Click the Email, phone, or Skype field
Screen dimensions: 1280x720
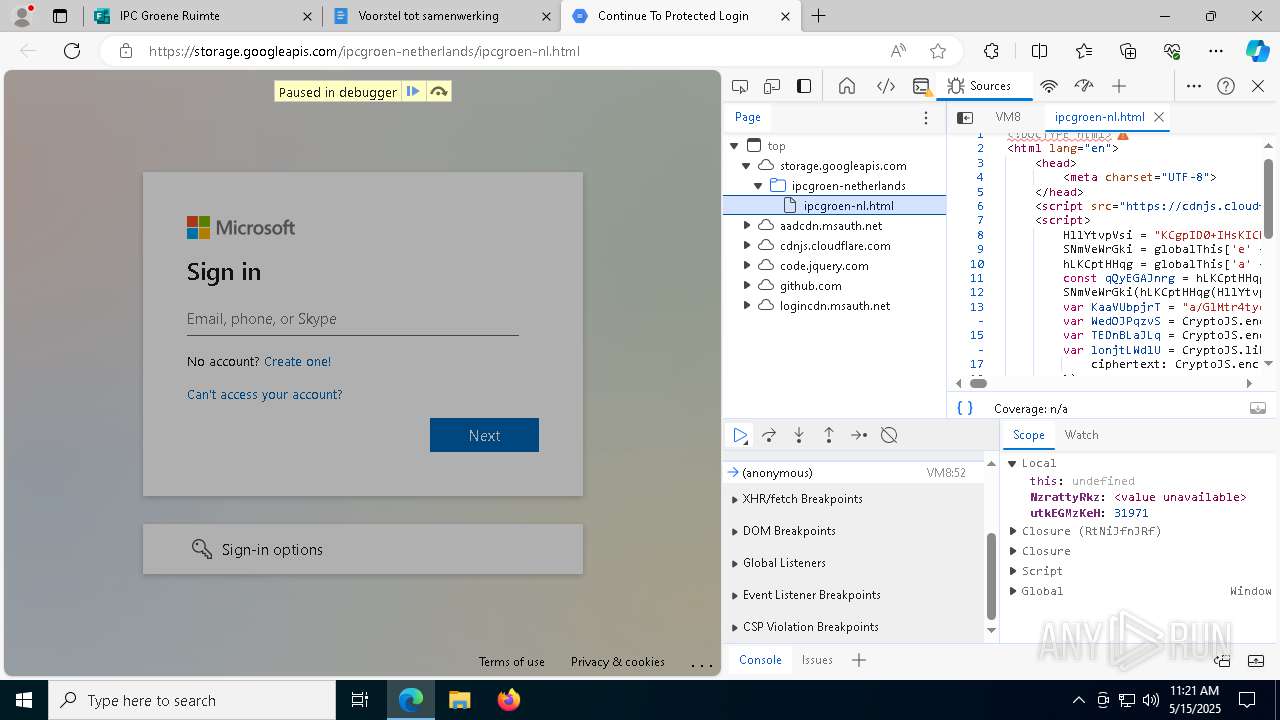(353, 319)
